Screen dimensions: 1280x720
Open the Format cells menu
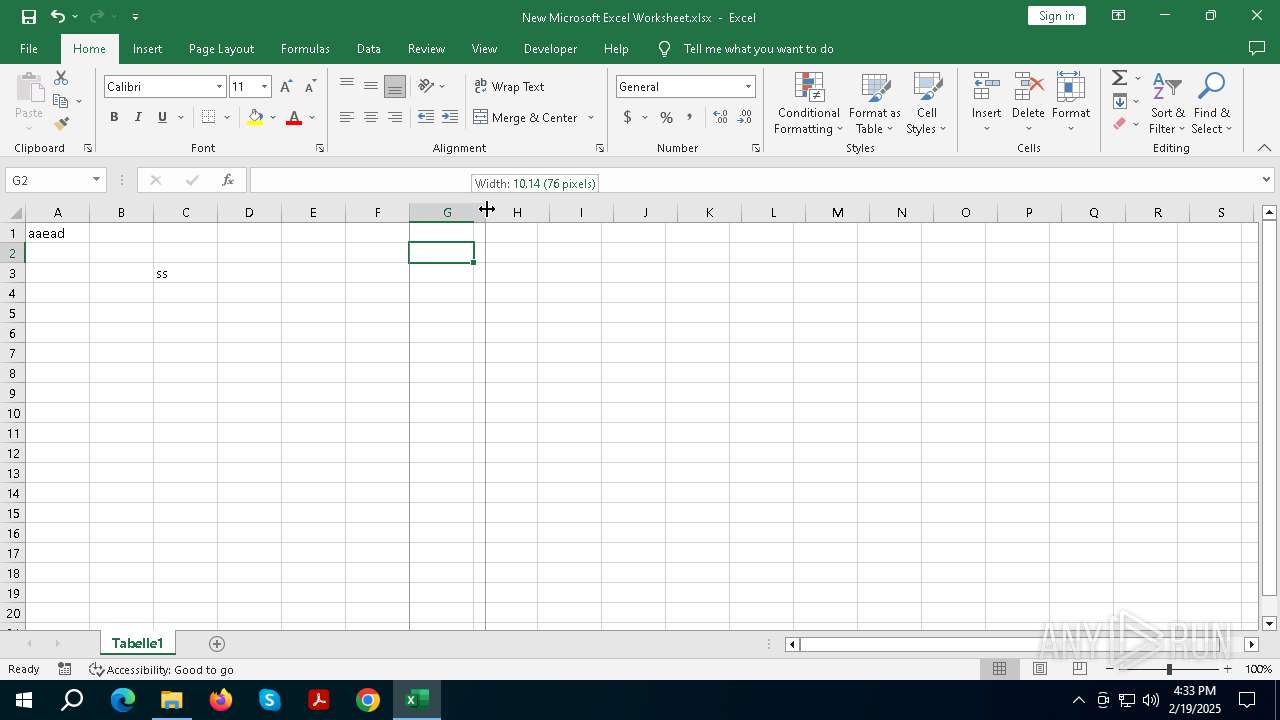tap(1071, 103)
